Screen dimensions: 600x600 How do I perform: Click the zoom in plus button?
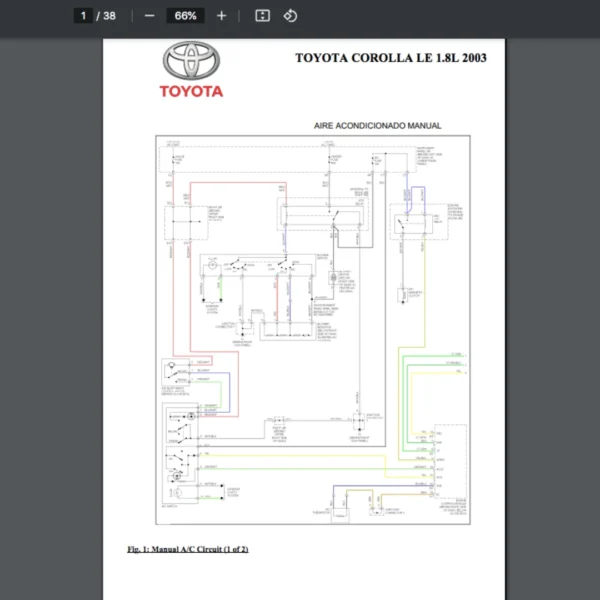tap(221, 16)
